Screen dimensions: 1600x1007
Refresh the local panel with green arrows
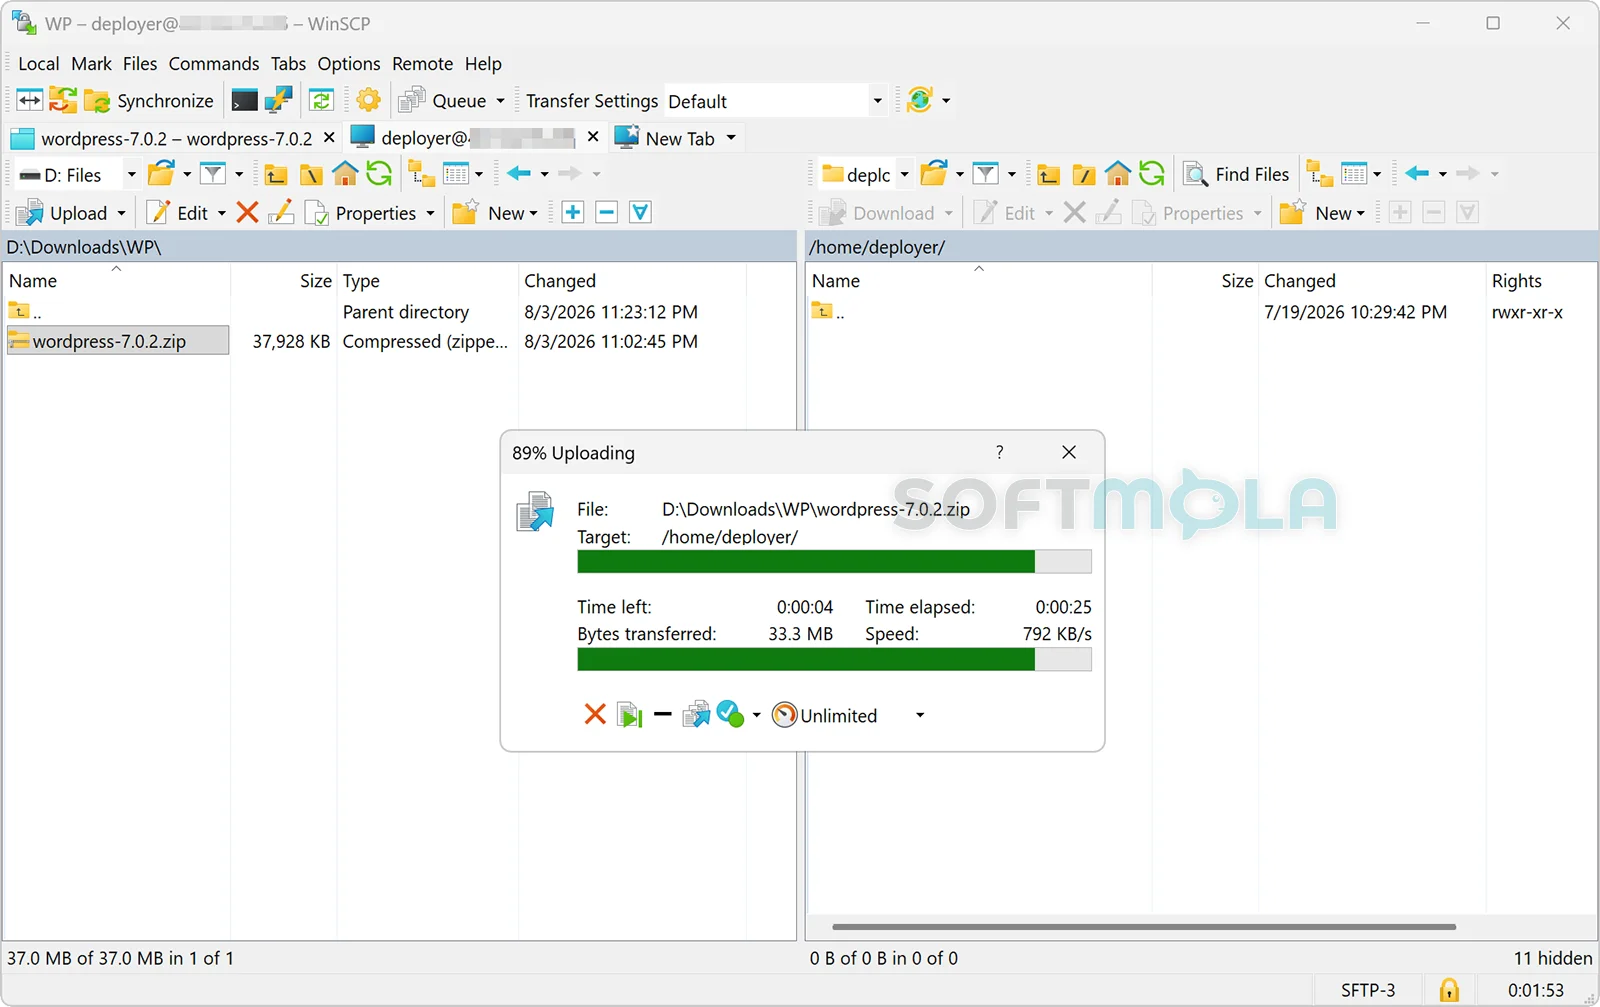[x=379, y=174]
